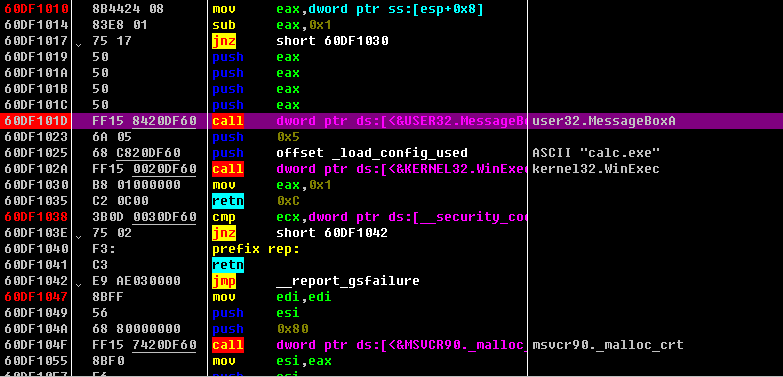Select address 60DF104A

[x=36, y=329]
